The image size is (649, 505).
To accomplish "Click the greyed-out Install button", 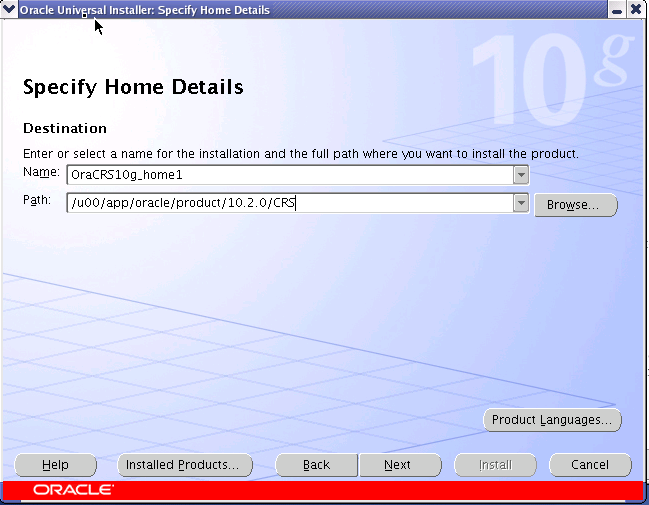I will [495, 465].
